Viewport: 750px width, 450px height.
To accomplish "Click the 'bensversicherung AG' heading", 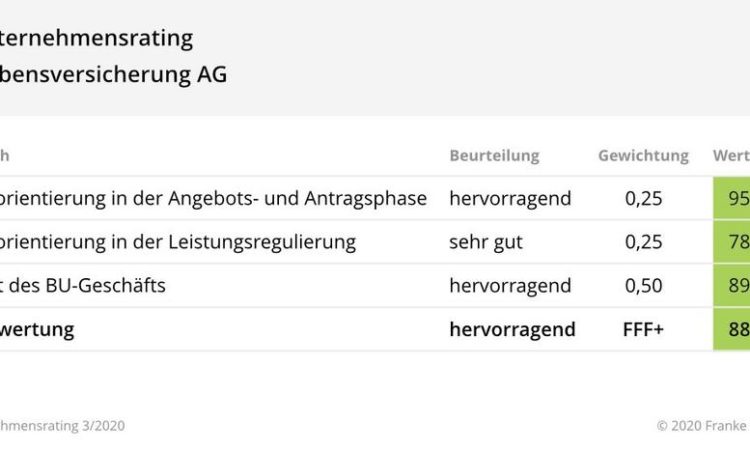I will [x=113, y=75].
